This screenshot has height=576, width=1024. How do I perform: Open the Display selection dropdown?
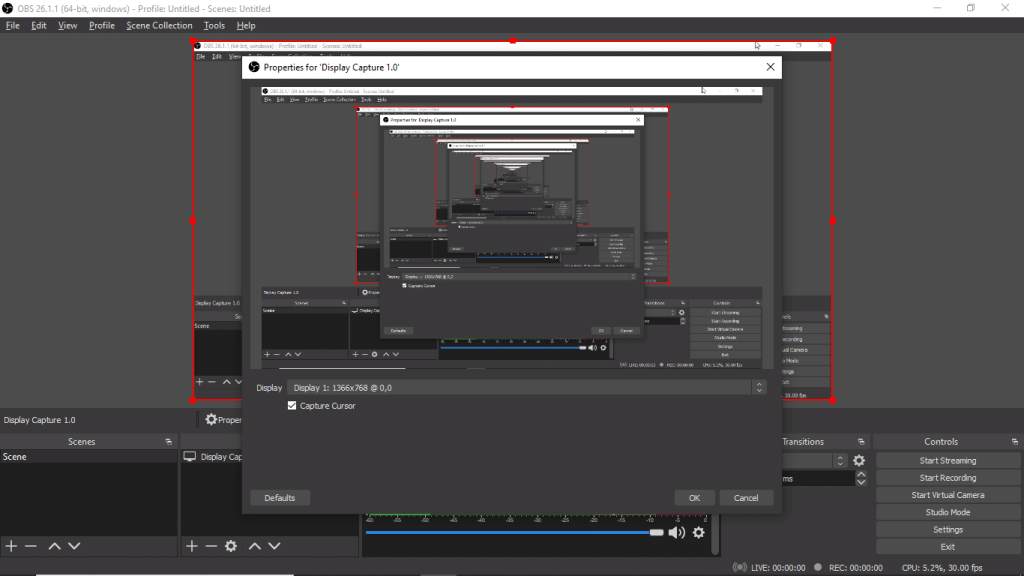526,388
